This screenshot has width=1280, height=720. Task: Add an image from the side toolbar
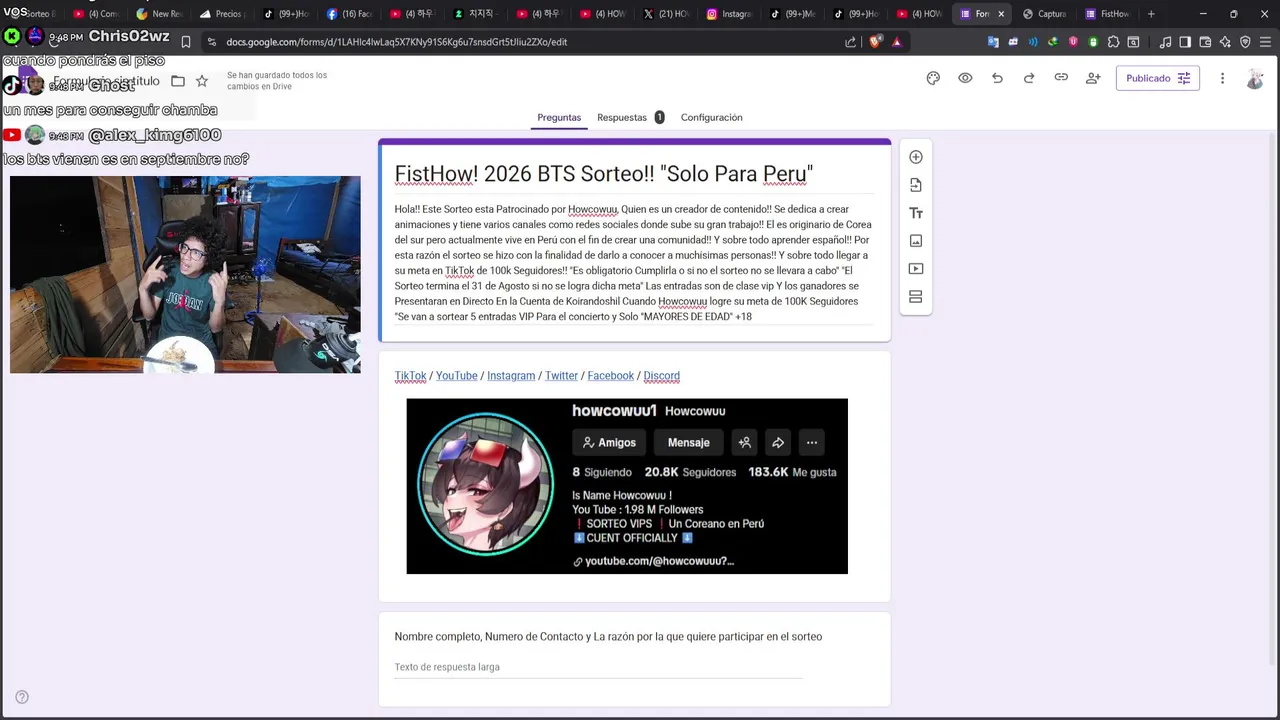tap(916, 241)
